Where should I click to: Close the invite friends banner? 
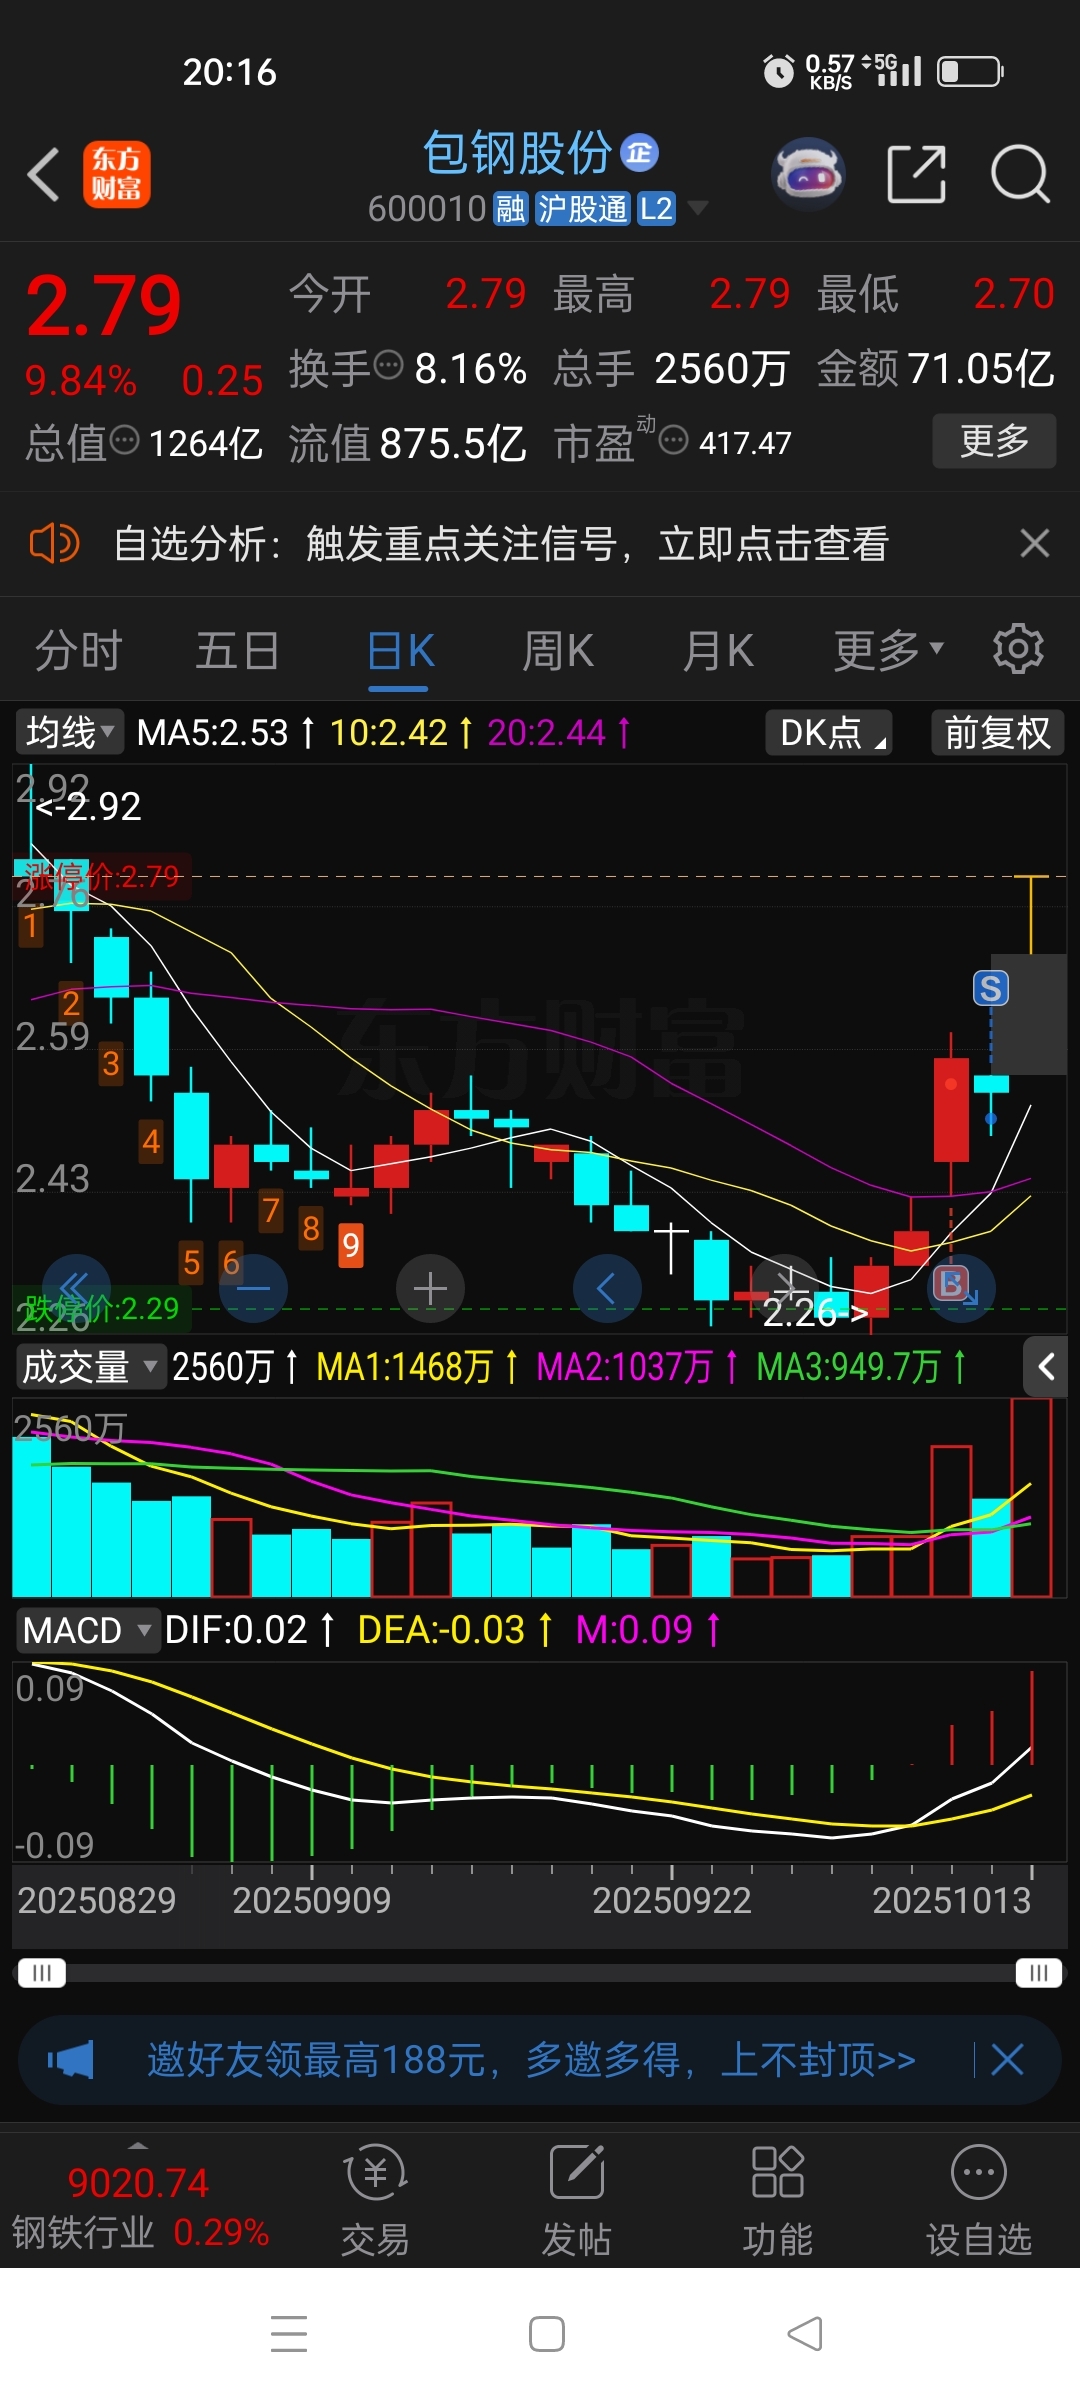(1007, 2059)
